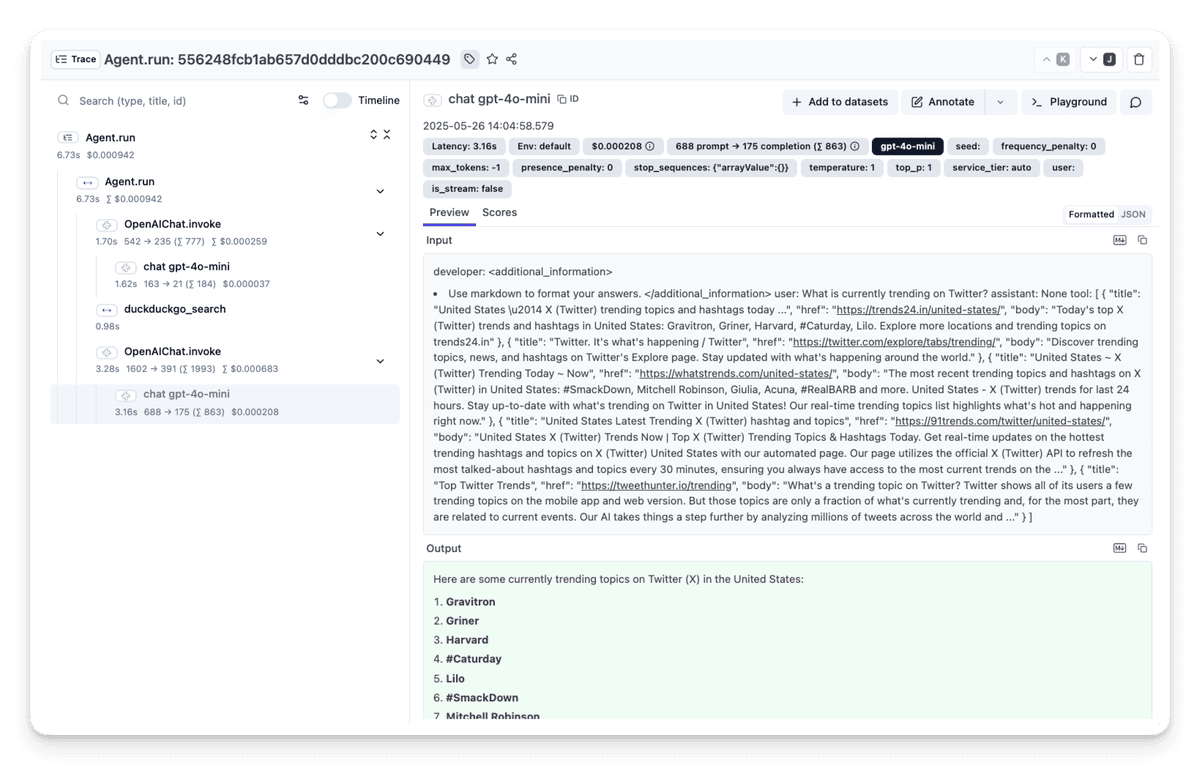Viewport: 1200px width, 765px height.
Task: Copy the observation ID icon
Action: (x=567, y=99)
